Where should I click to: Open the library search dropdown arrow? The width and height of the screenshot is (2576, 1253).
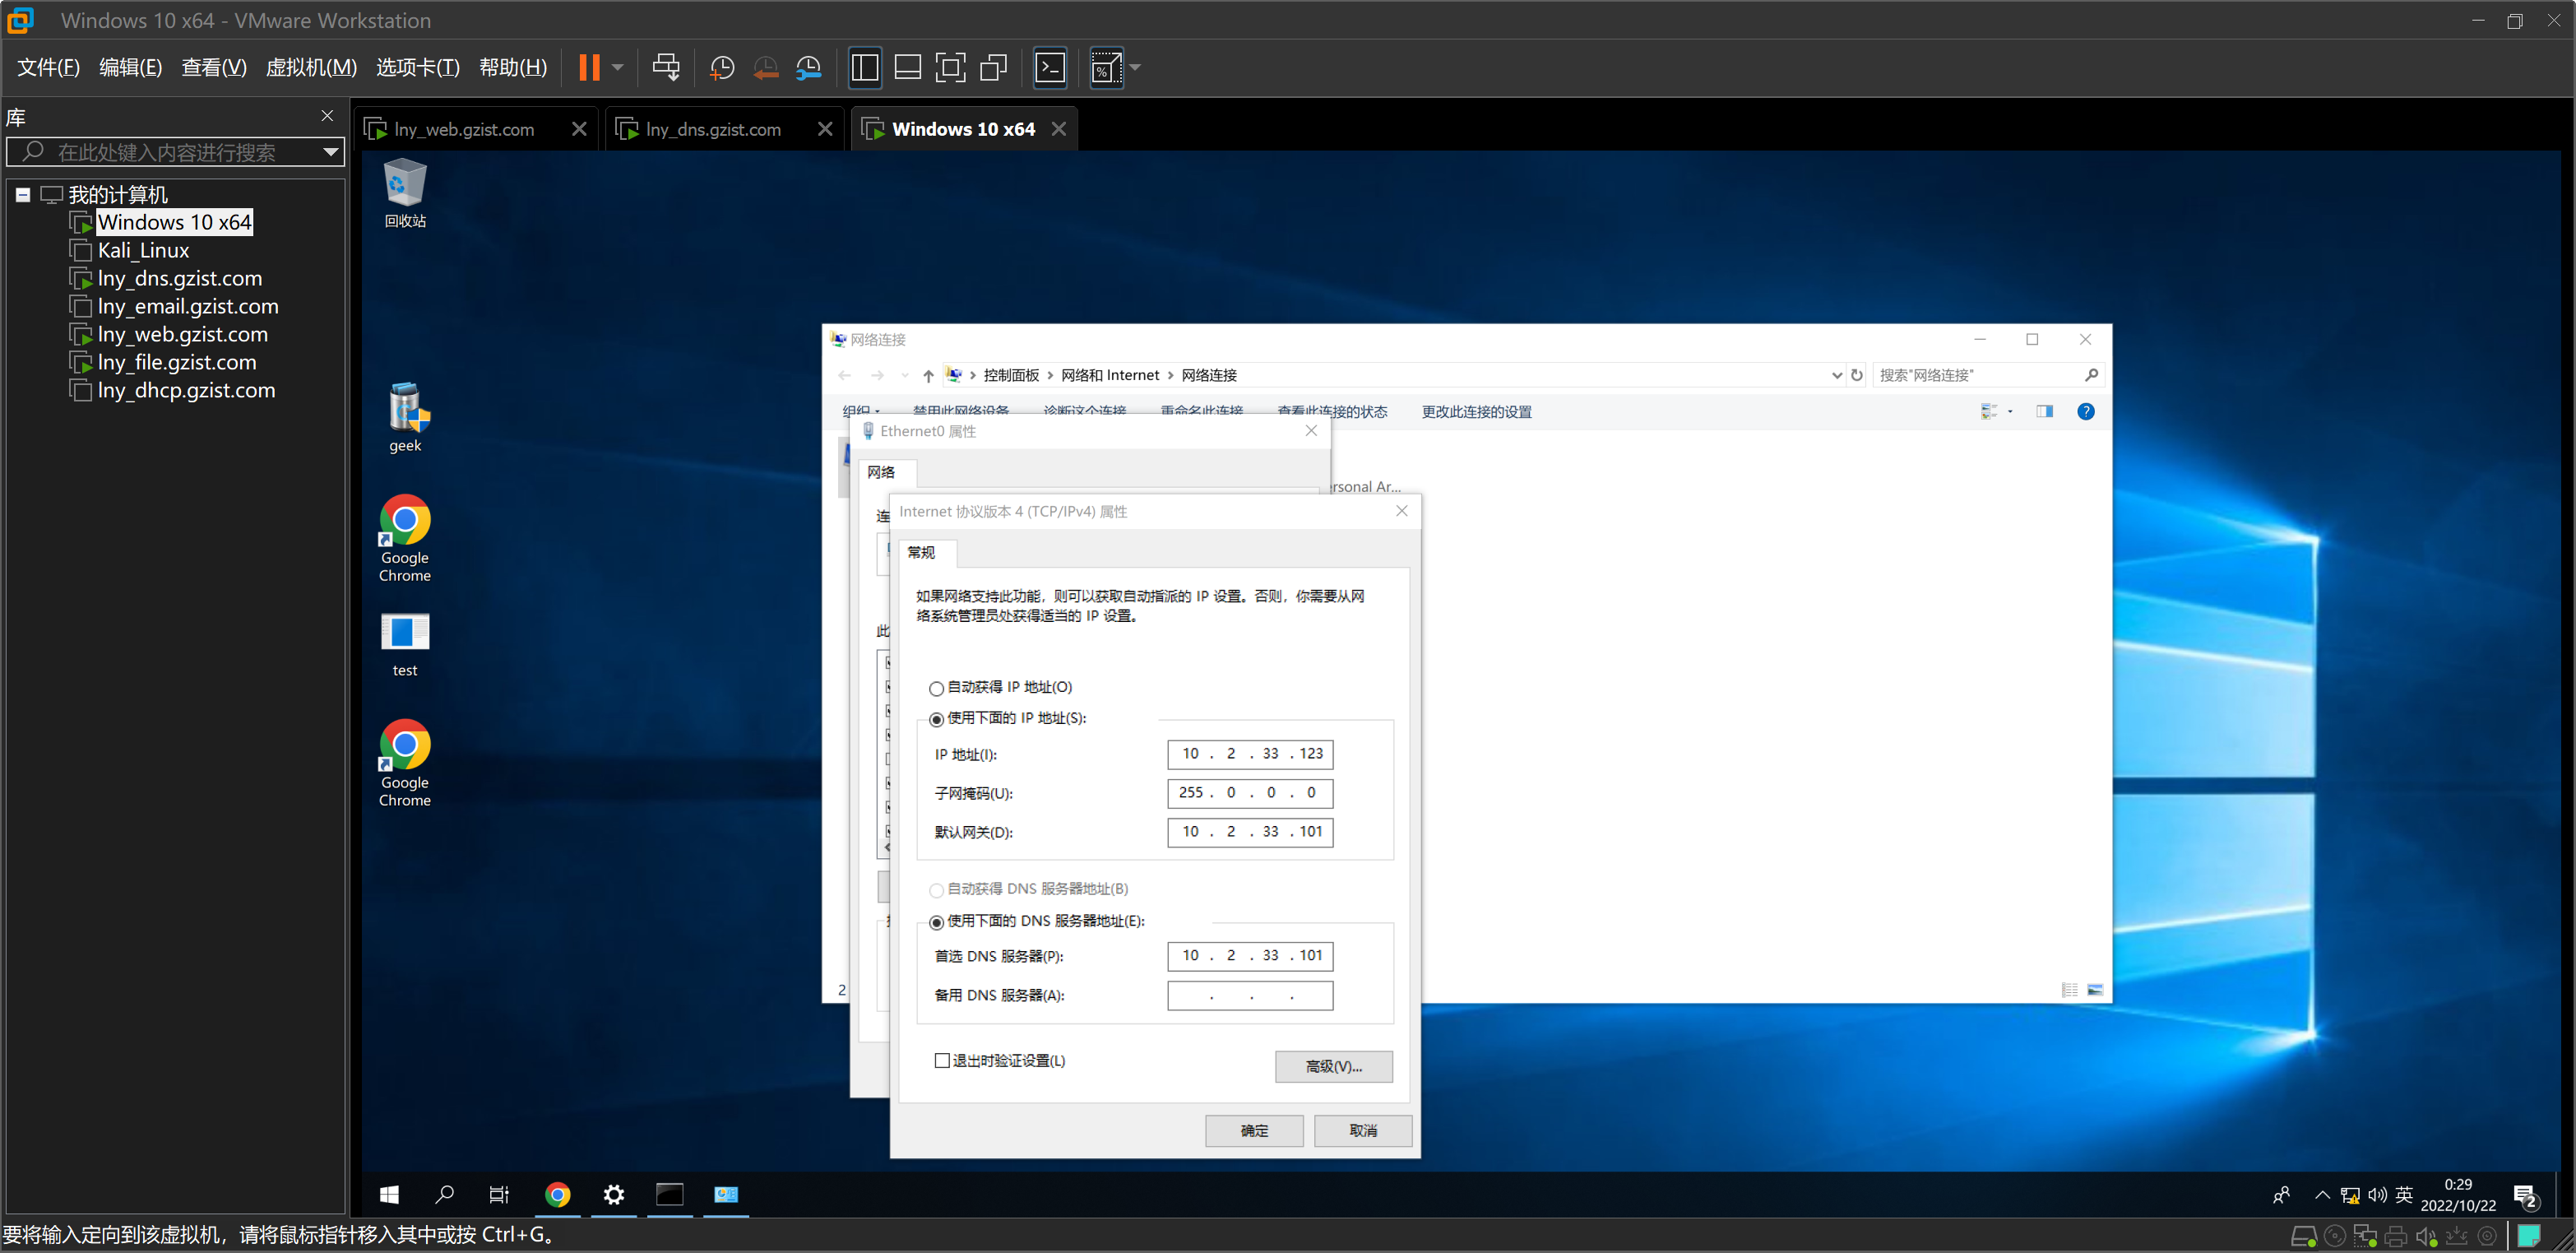pos(330,152)
